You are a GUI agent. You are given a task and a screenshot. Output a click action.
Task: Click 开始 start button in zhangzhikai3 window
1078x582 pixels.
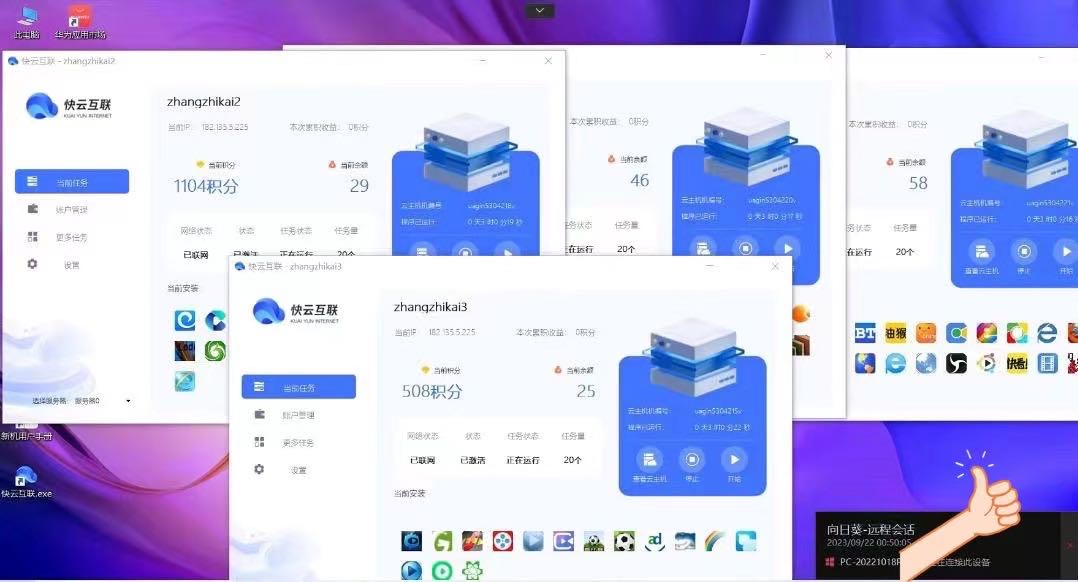[x=734, y=465]
